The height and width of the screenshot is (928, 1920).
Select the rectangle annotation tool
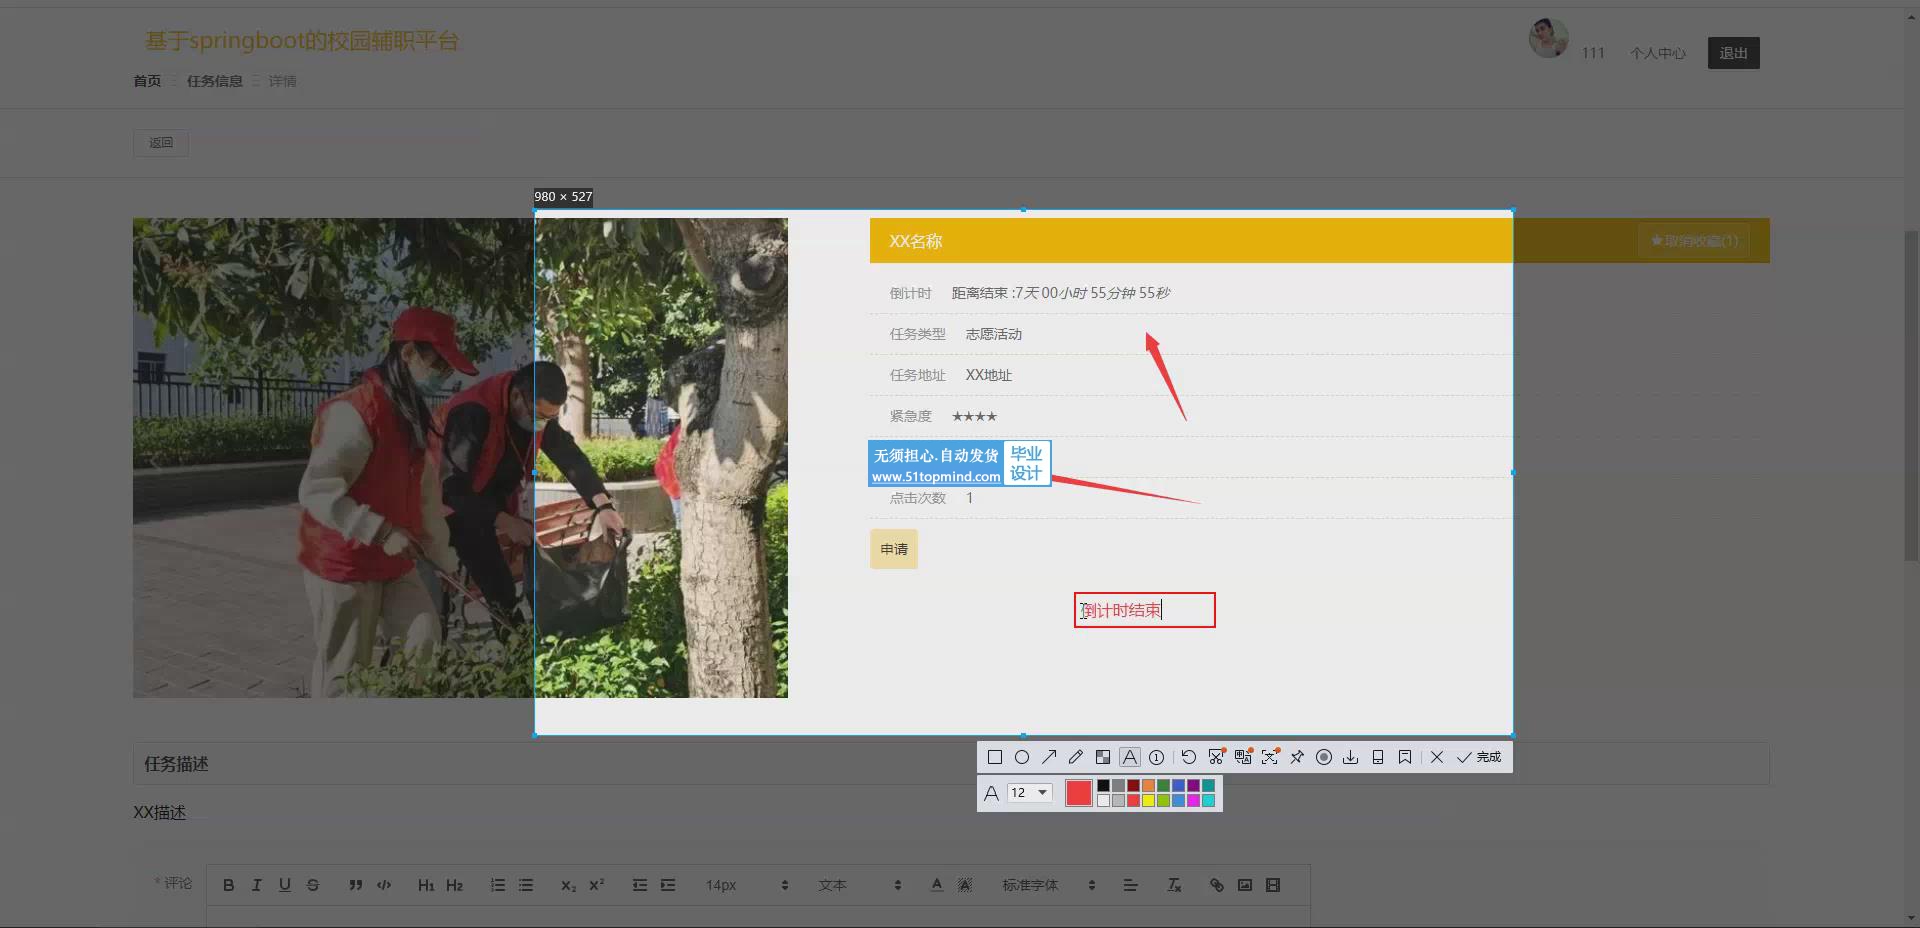point(994,757)
